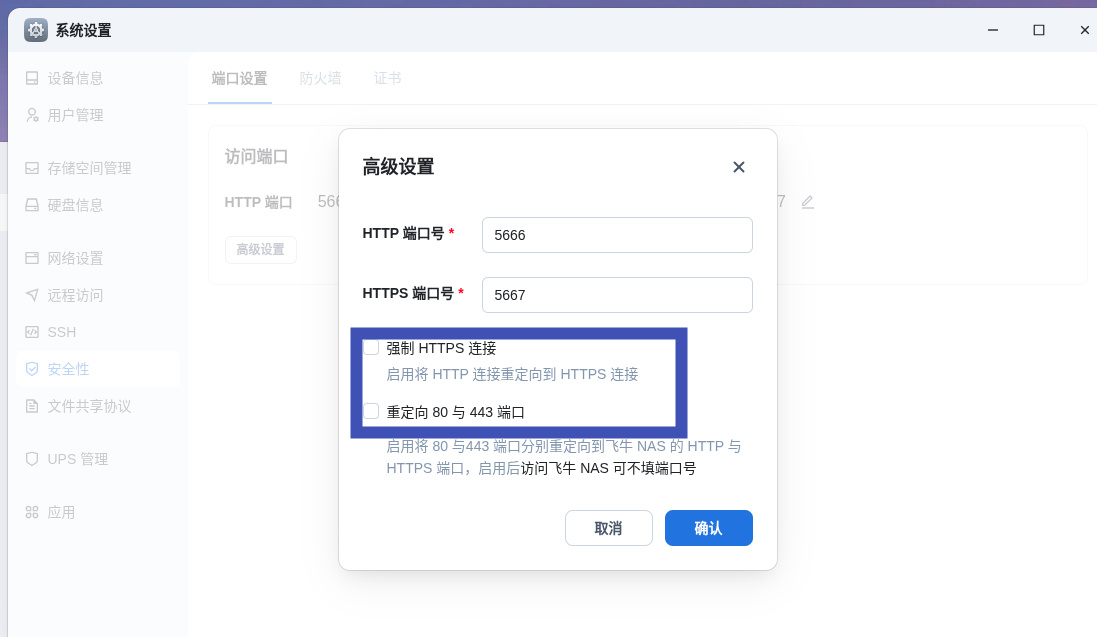Open the 证书 tab

pos(388,78)
